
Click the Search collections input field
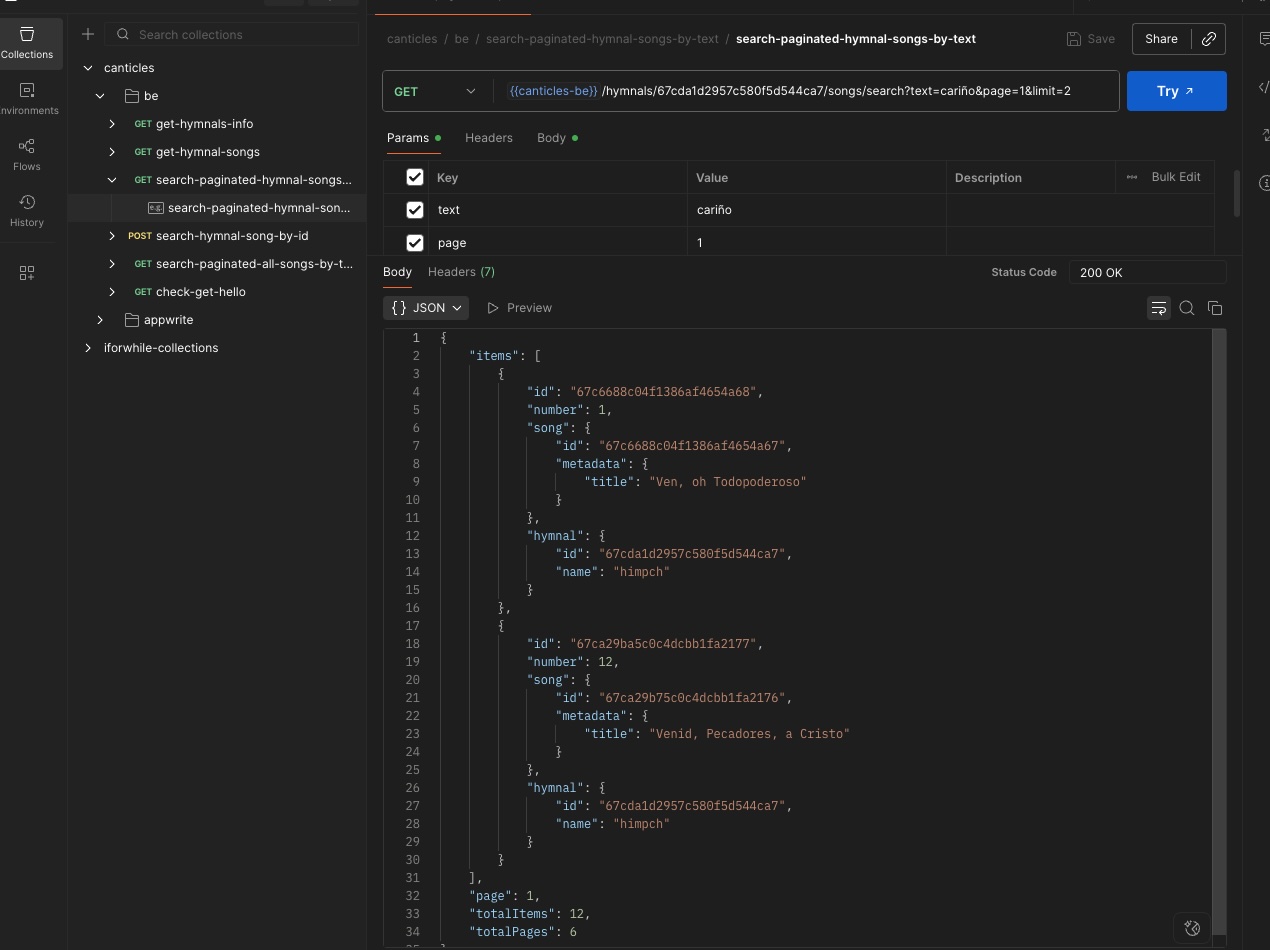[x=232, y=34]
